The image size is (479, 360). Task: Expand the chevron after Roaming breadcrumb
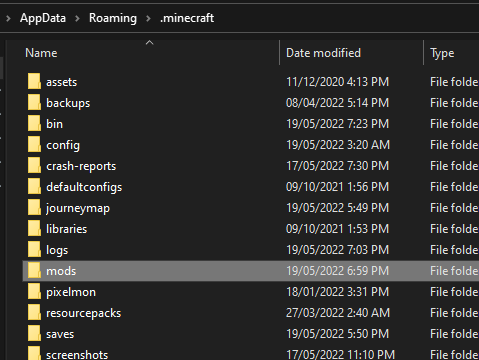tap(148, 18)
